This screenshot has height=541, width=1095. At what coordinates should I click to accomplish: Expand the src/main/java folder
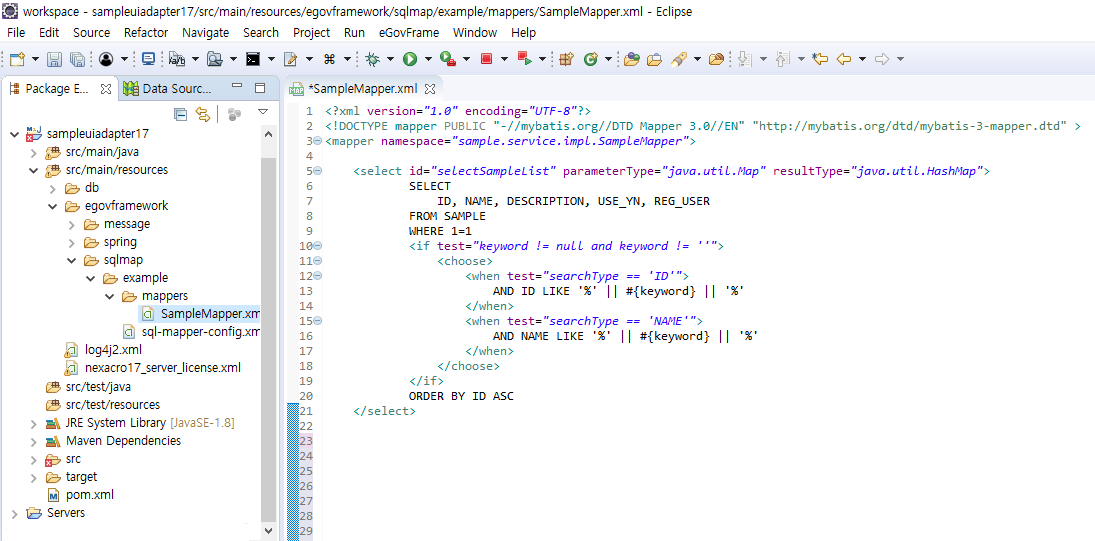[34, 152]
